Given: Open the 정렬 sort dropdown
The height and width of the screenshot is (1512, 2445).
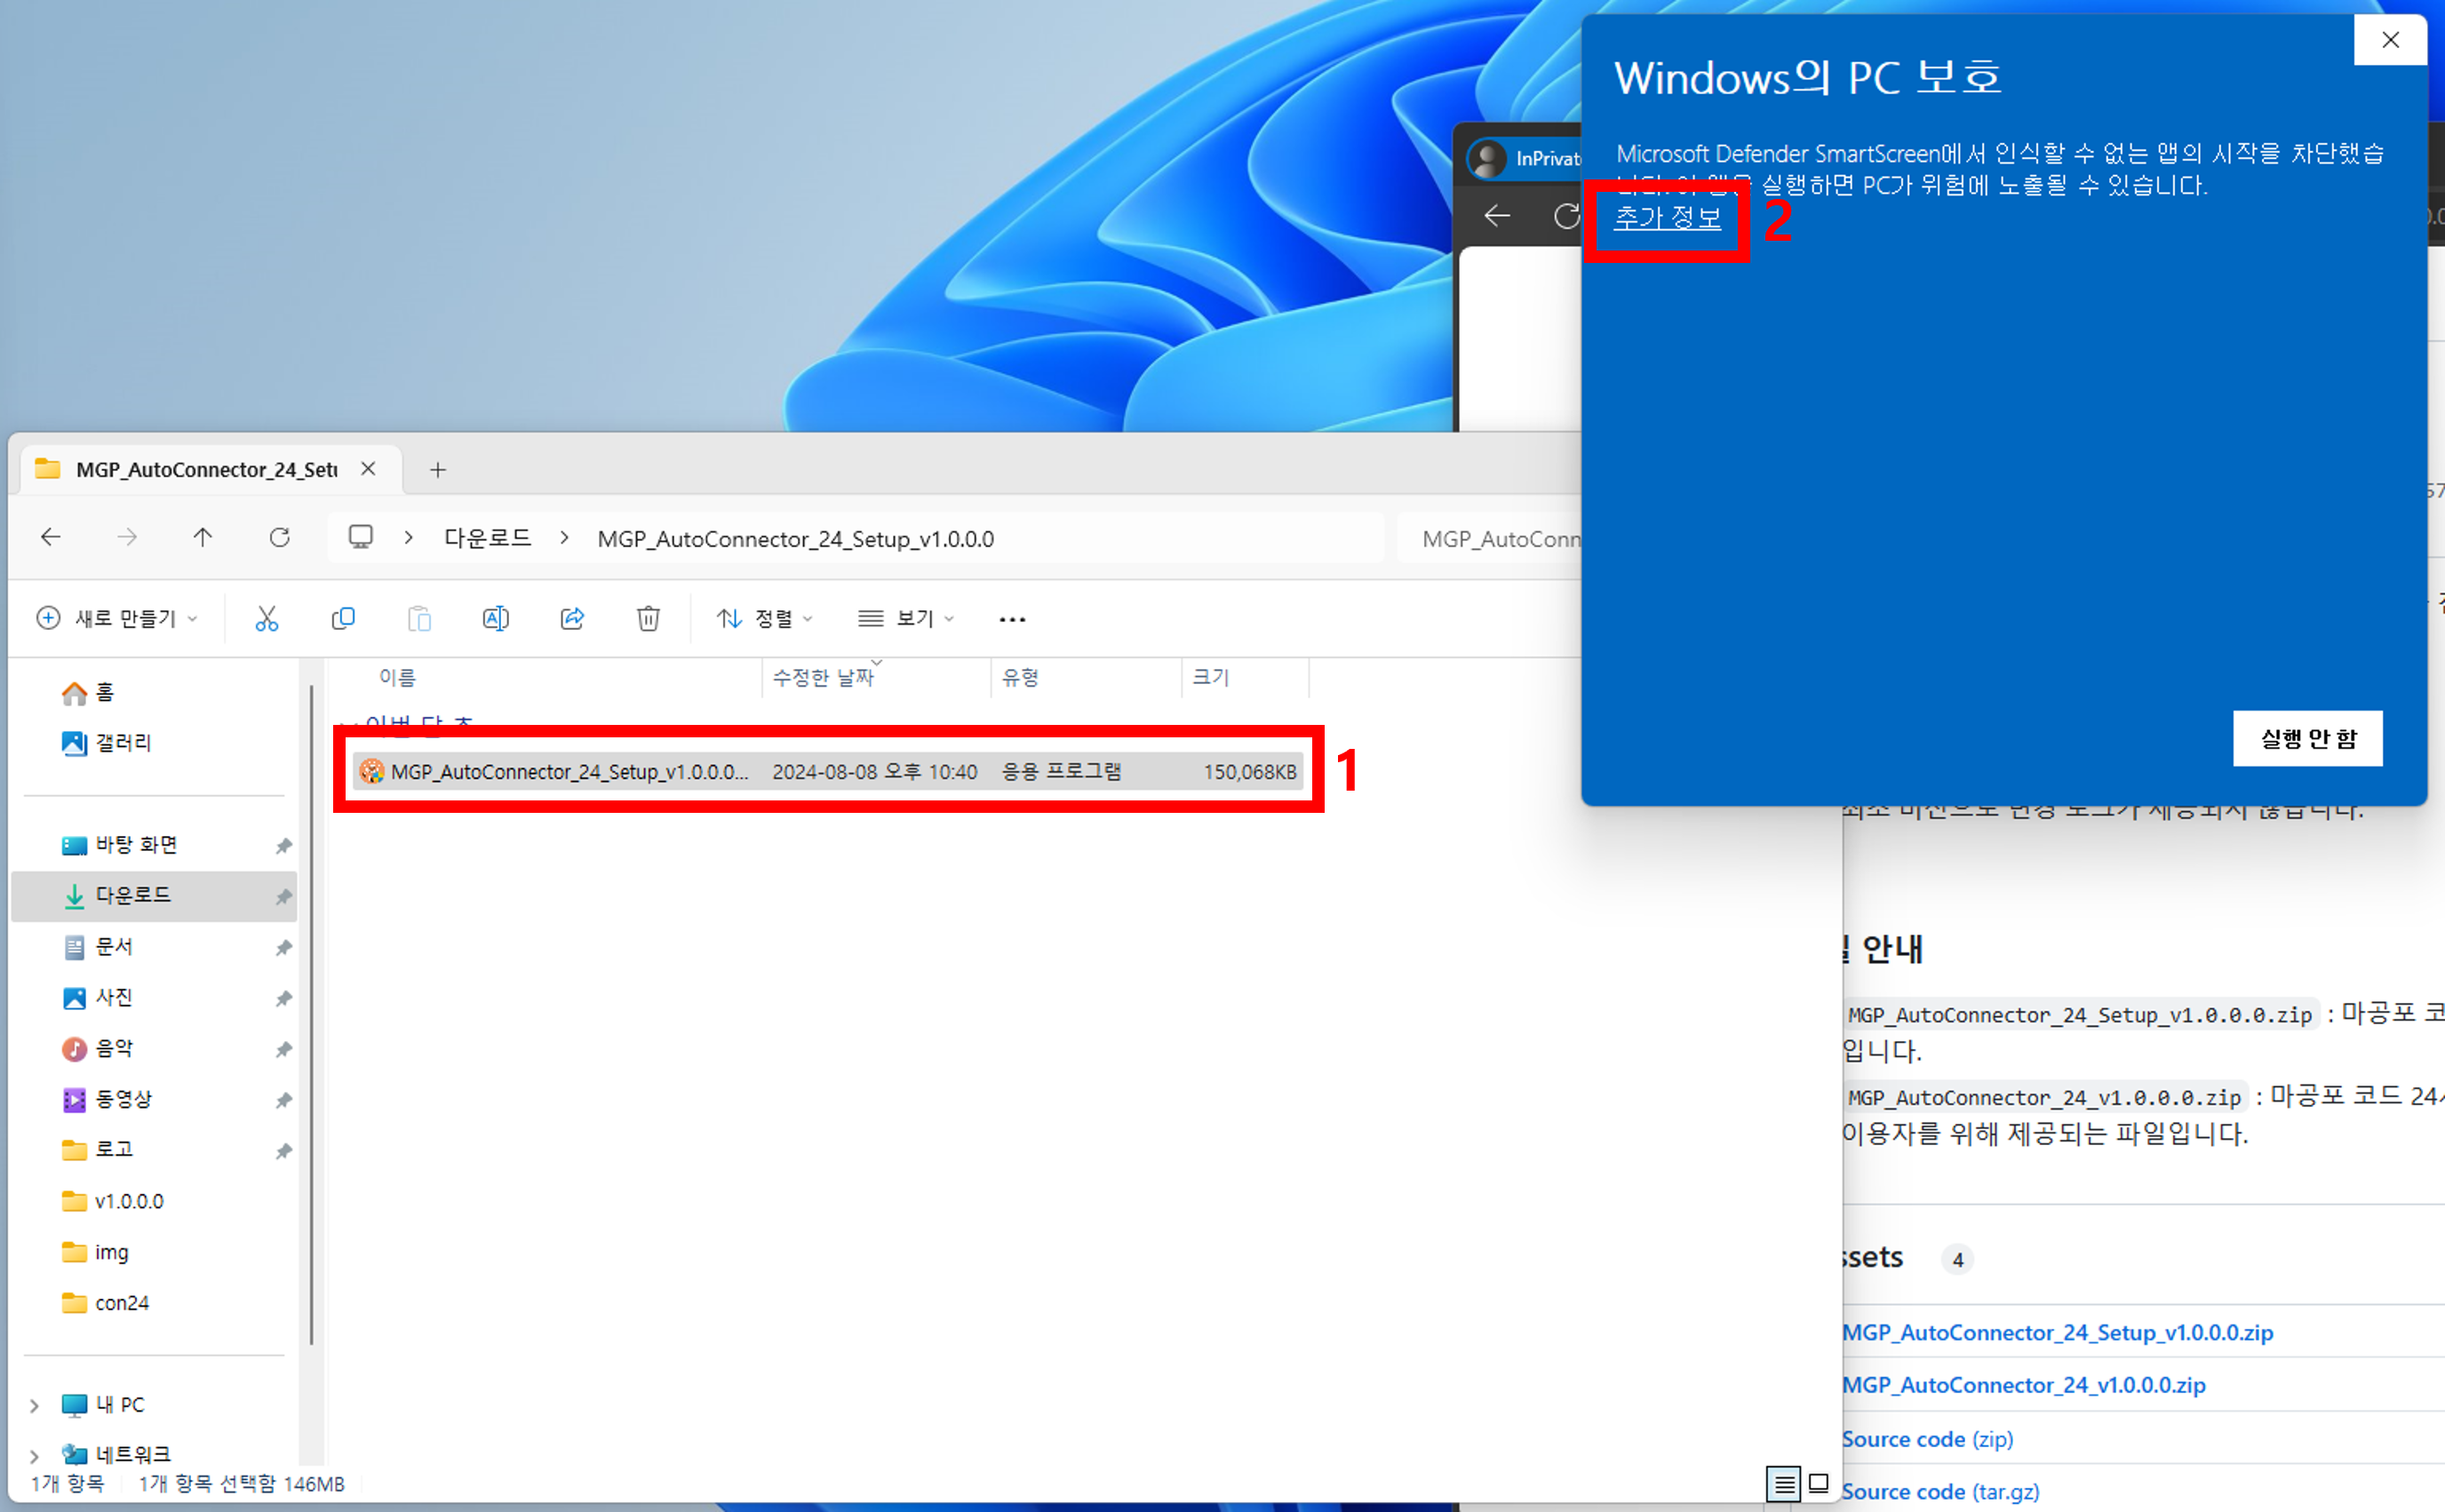Looking at the screenshot, I should [765, 619].
